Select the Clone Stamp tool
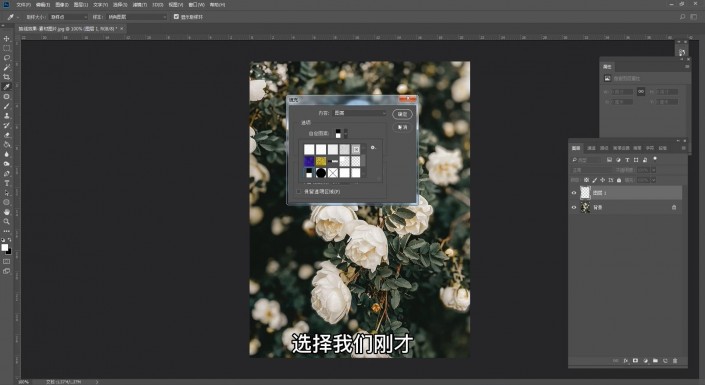Viewport: 705px width, 385px height. click(6, 116)
